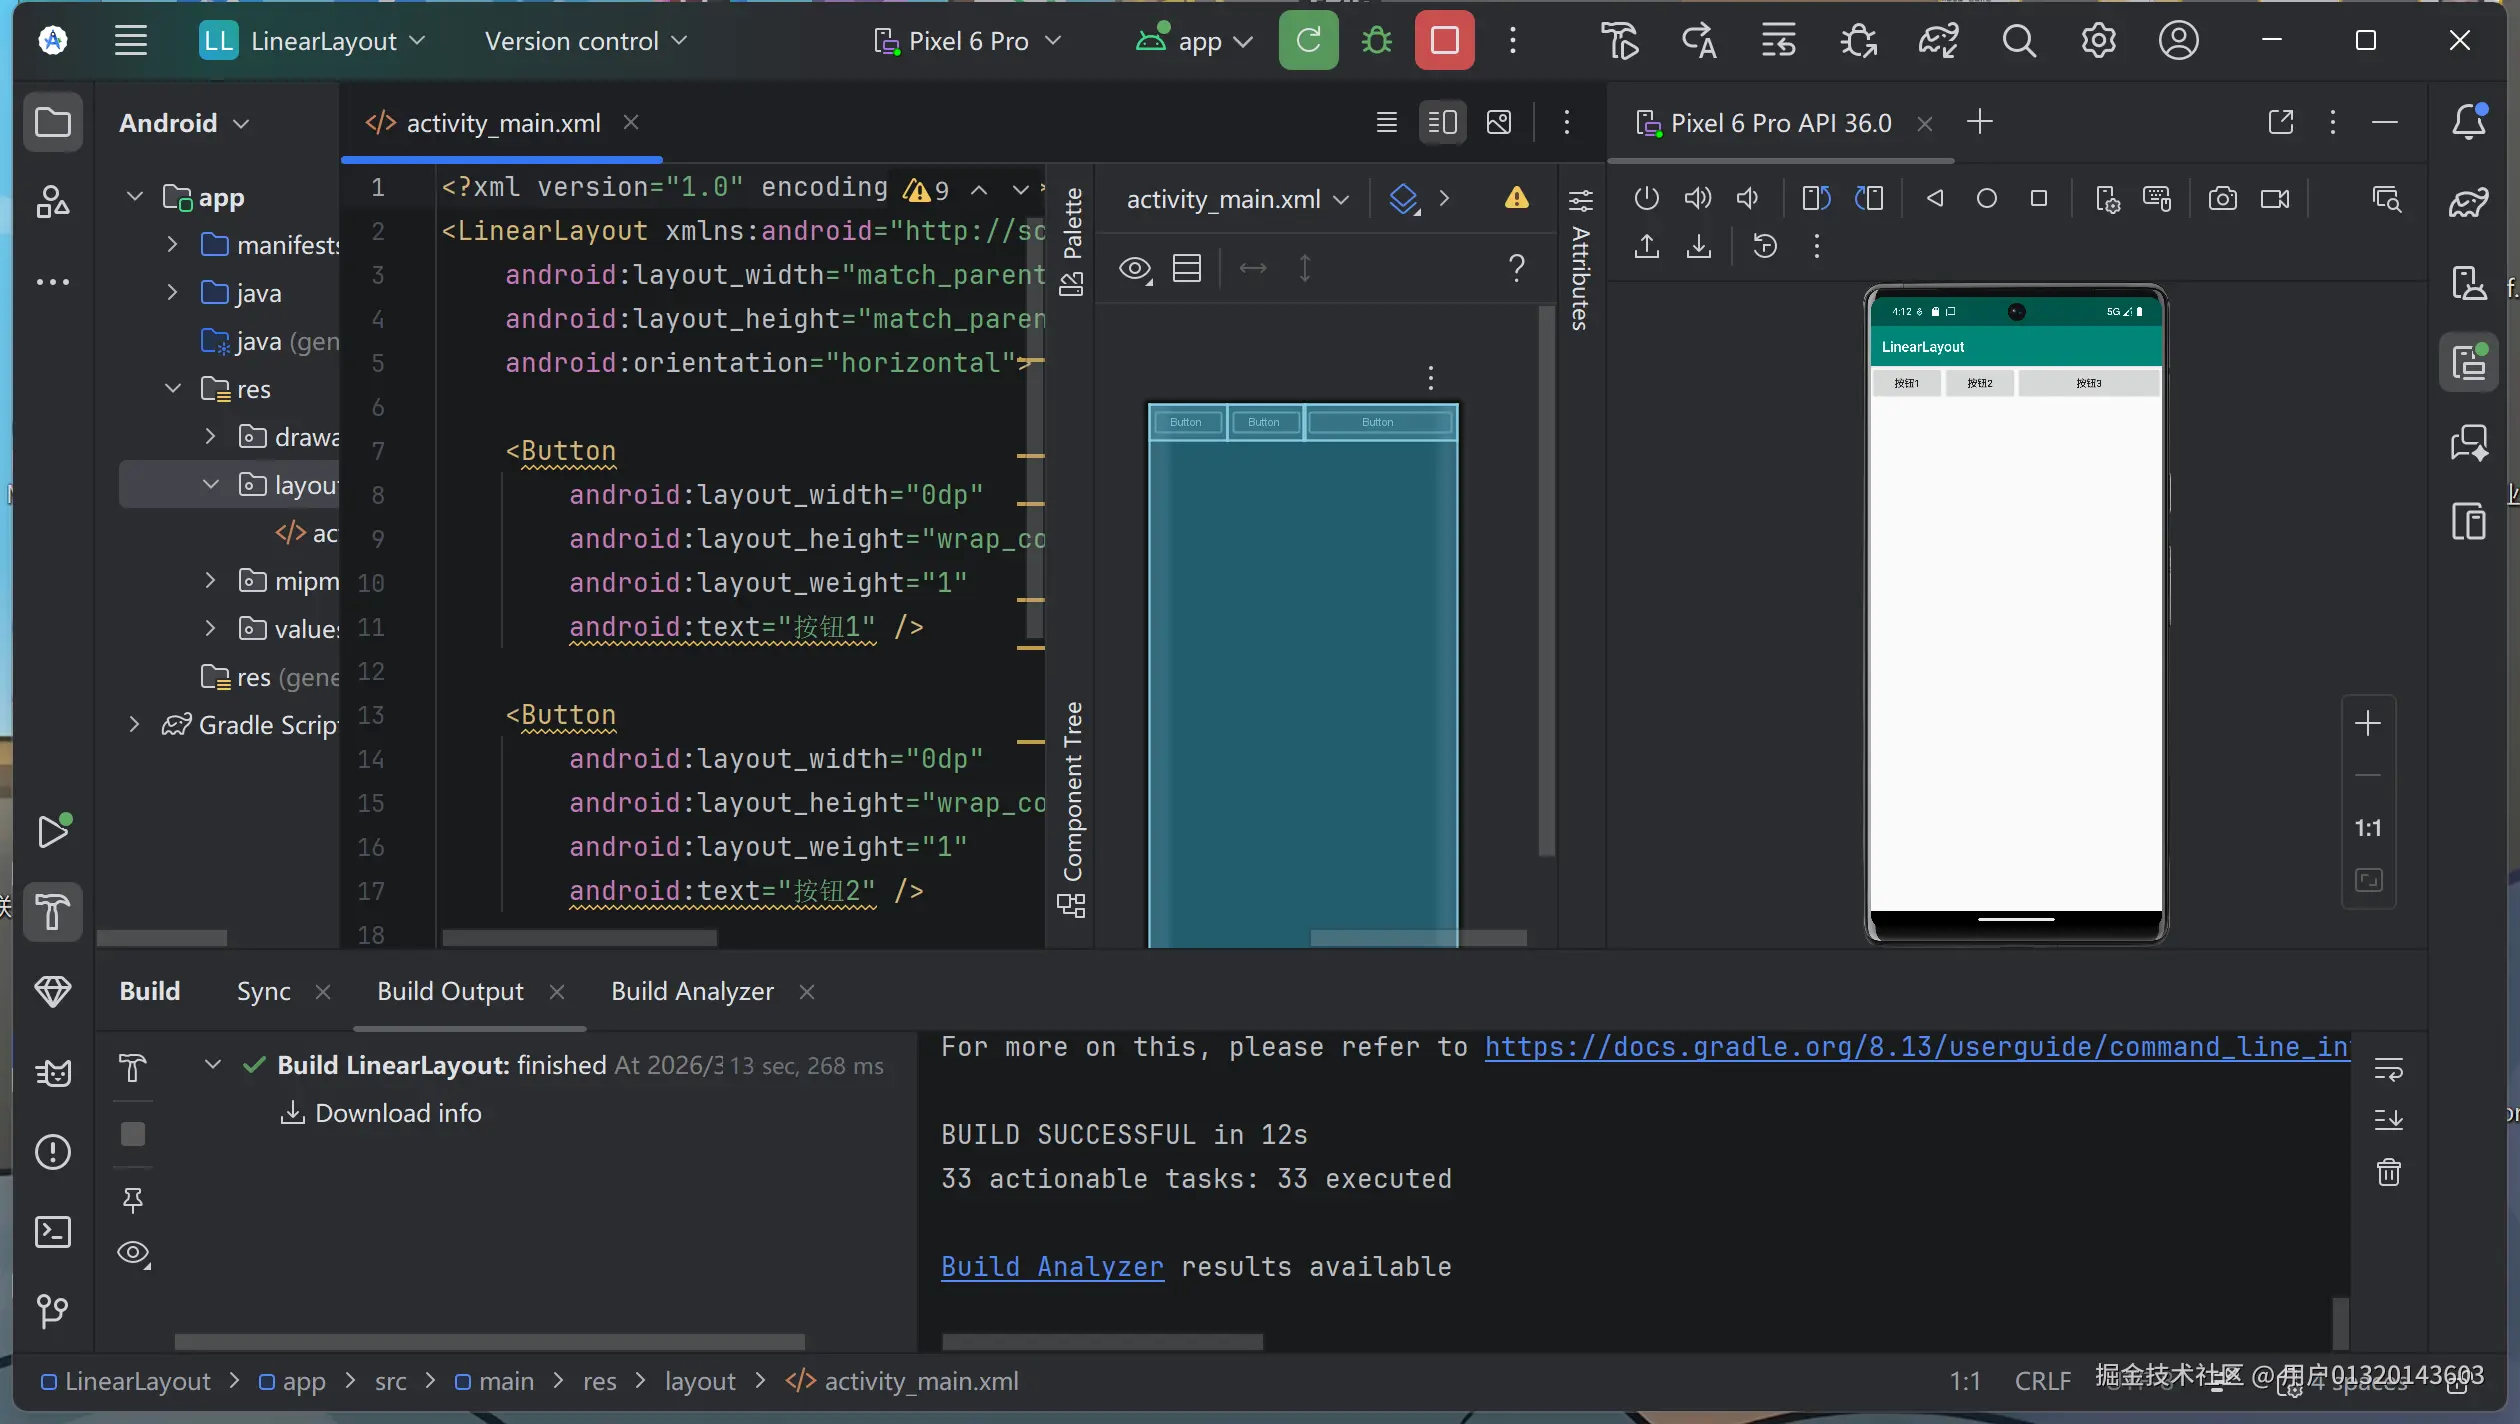Sync project with Gradle files
Screen dimensions: 2520x1424
[x=1938, y=41]
